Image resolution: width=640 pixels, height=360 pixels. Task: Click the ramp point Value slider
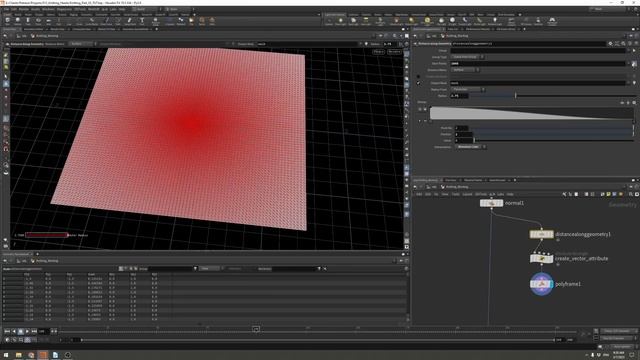coord(552,140)
